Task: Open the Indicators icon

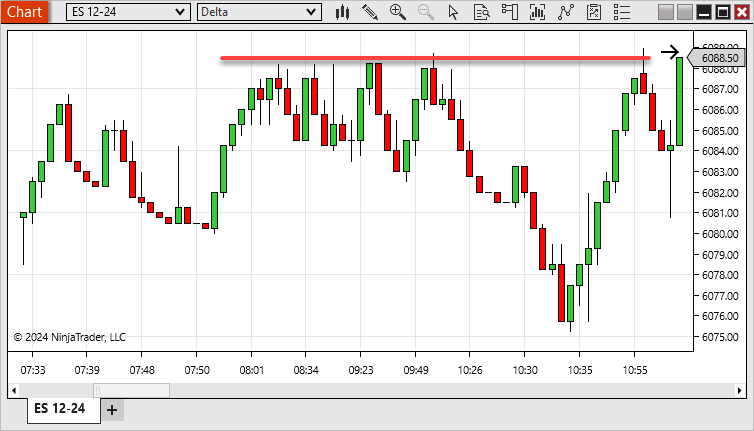Action: (567, 12)
